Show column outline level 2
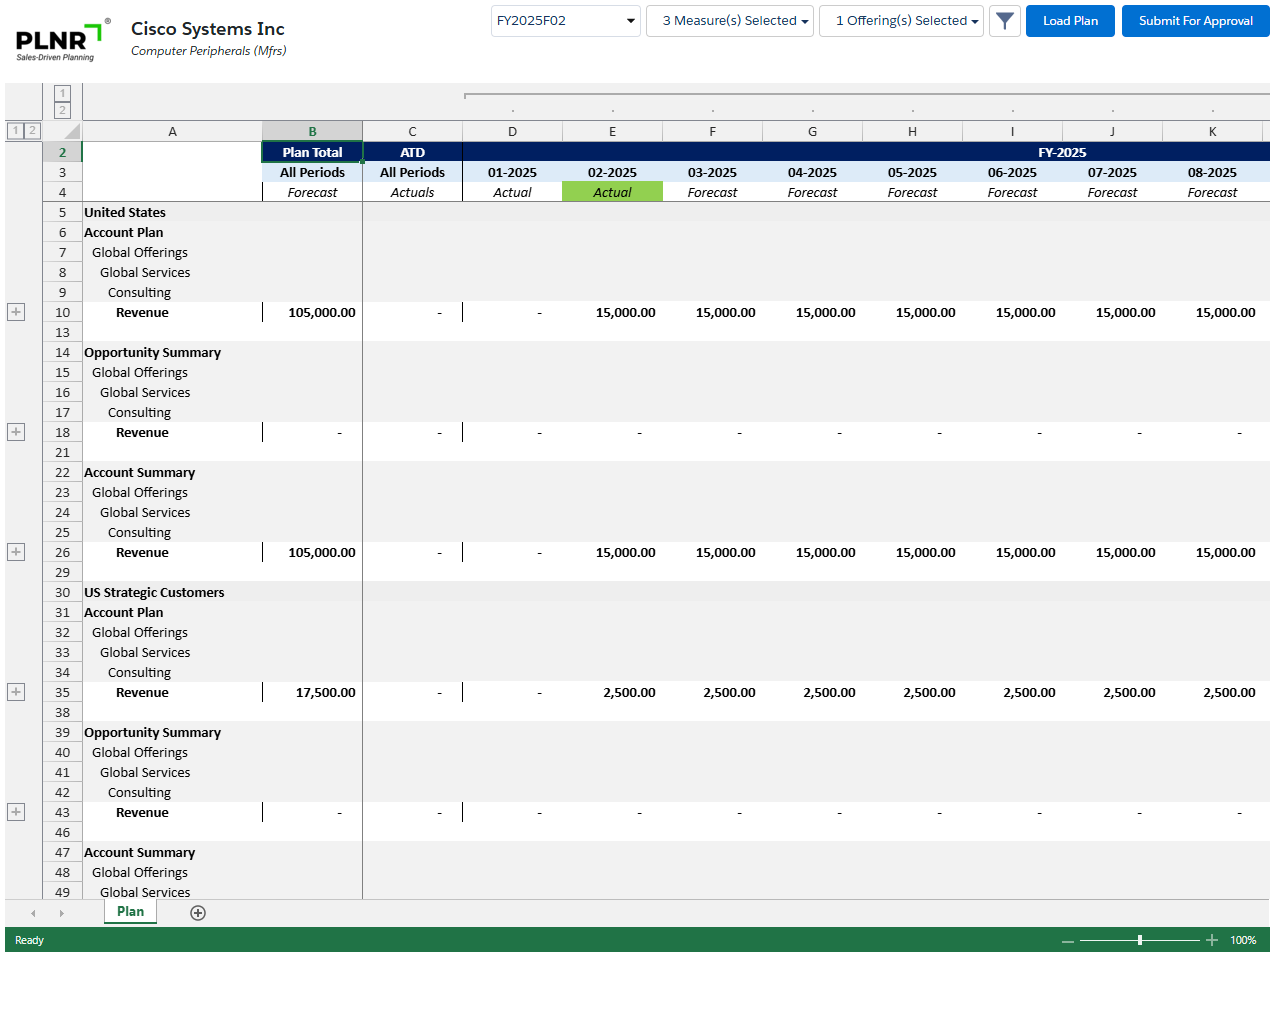Viewport: 1280px width, 1023px height. pyautogui.click(x=62, y=111)
